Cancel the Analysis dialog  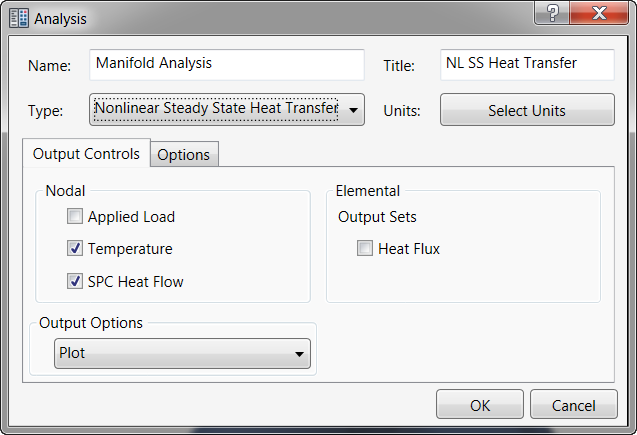pos(574,406)
